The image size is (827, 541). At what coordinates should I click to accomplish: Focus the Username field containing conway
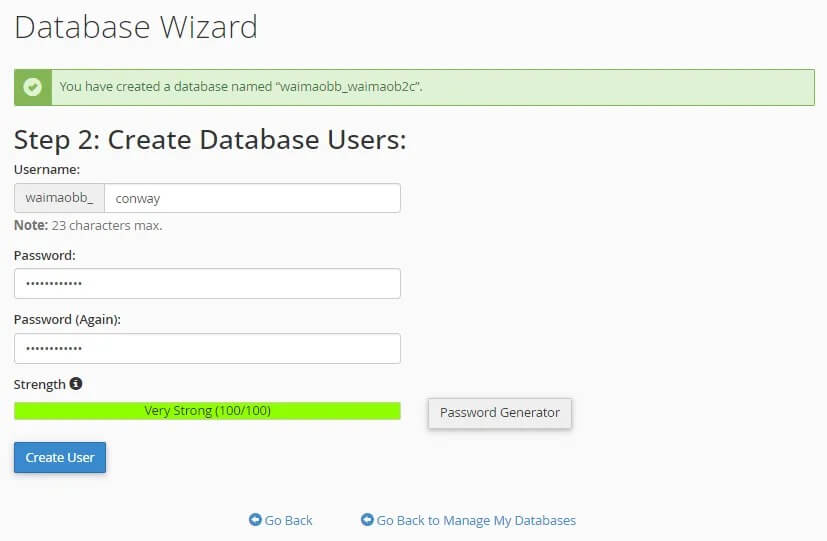pyautogui.click(x=252, y=198)
